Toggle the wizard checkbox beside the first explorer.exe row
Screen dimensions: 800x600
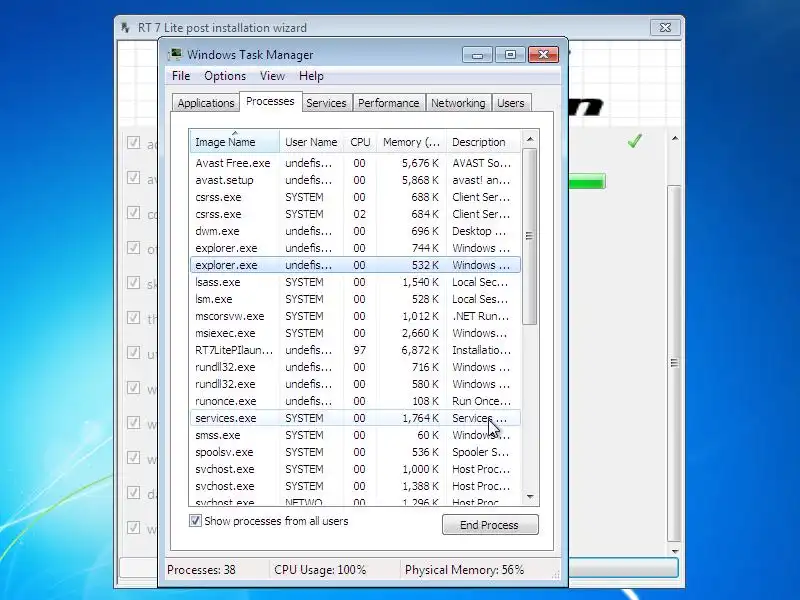pyautogui.click(x=133, y=247)
